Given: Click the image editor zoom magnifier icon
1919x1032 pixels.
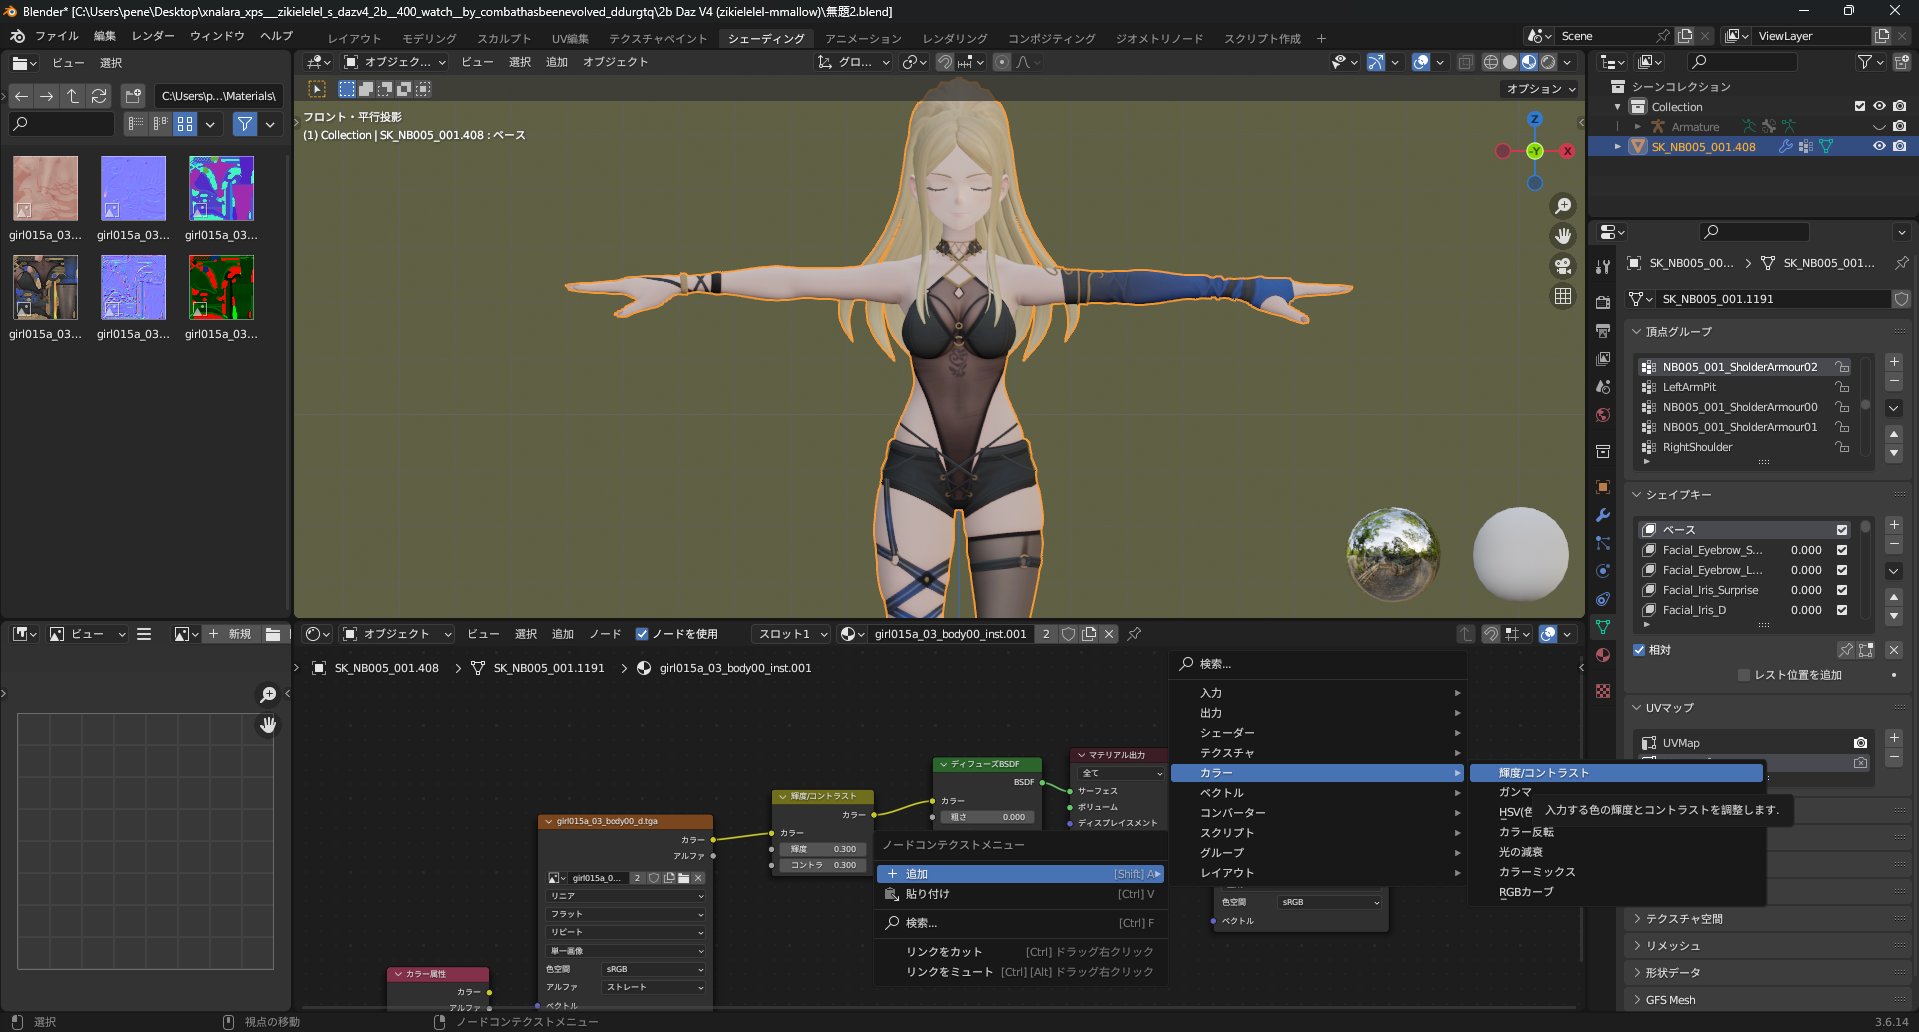Looking at the screenshot, I should 268,694.
